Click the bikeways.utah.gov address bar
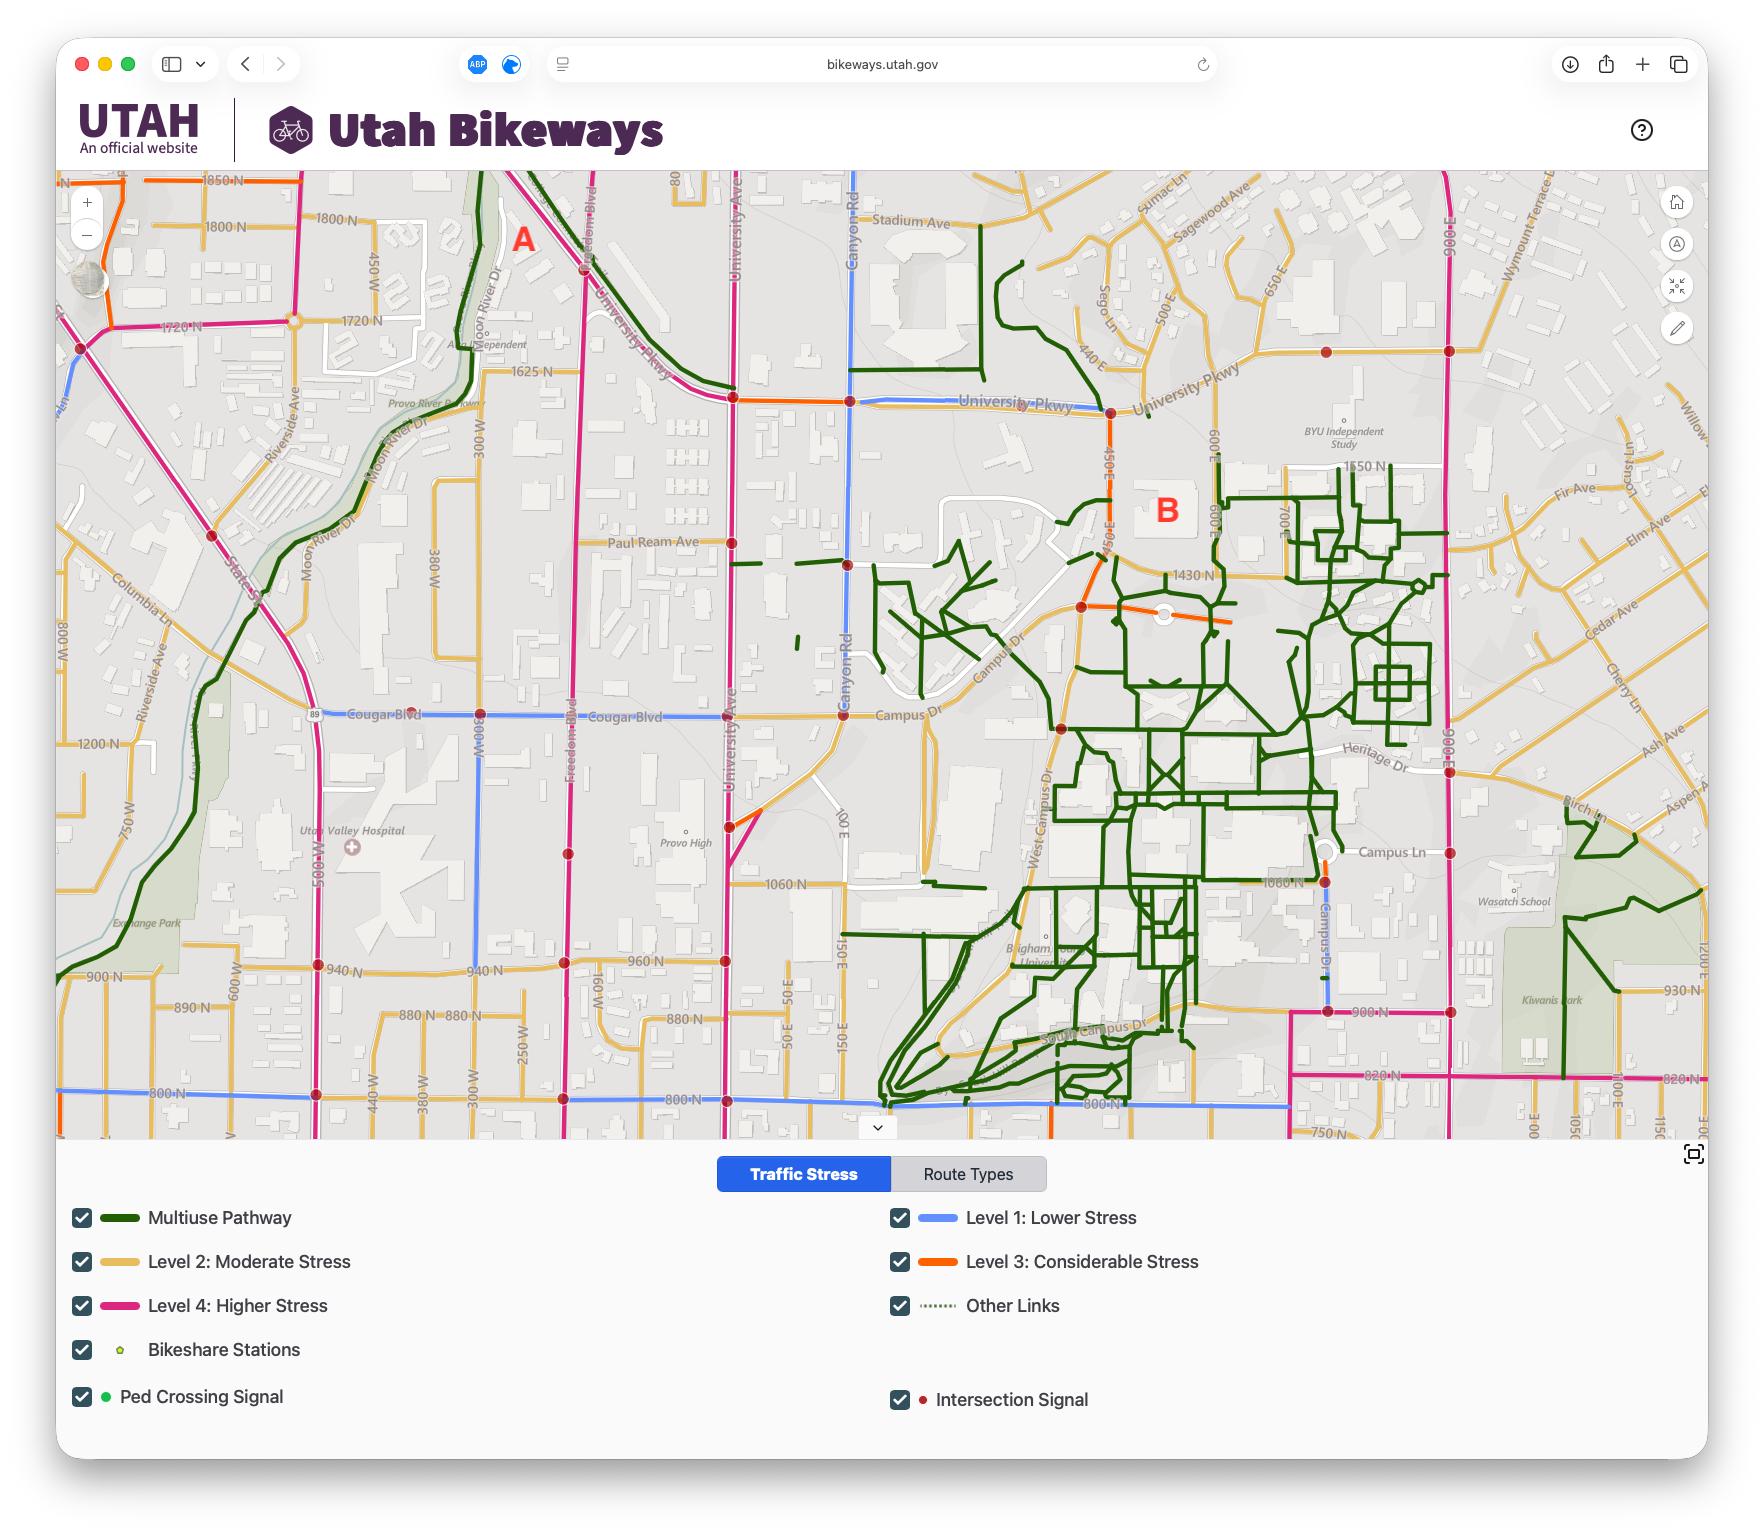 (881, 64)
